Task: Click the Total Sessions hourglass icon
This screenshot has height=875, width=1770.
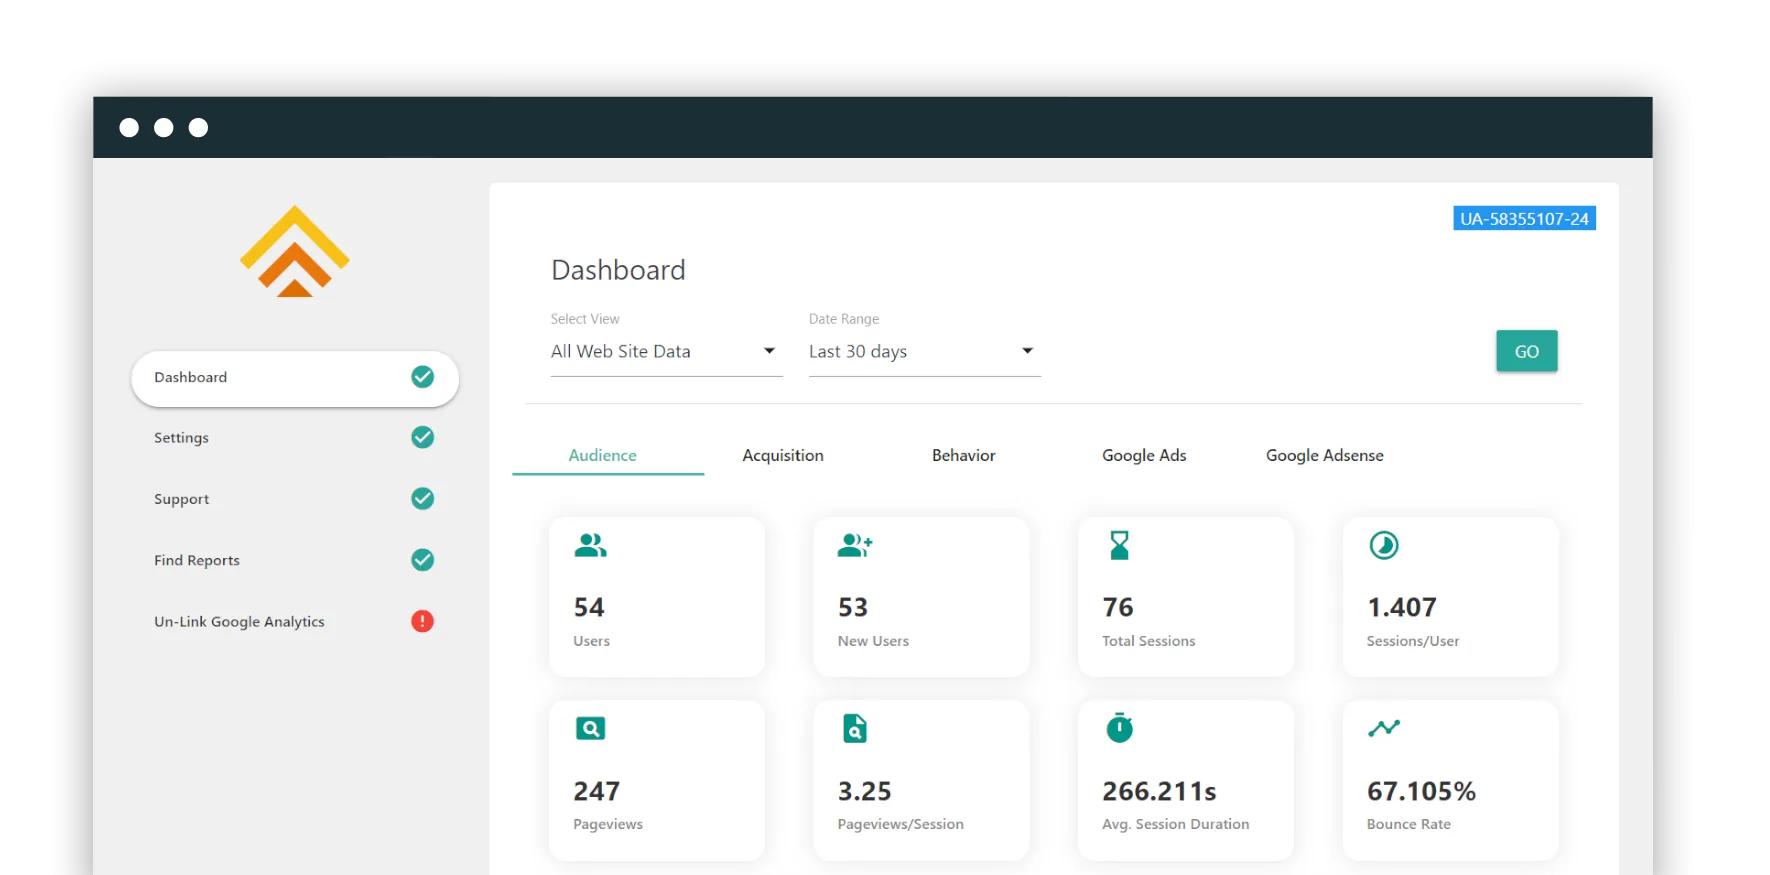Action: pos(1119,545)
